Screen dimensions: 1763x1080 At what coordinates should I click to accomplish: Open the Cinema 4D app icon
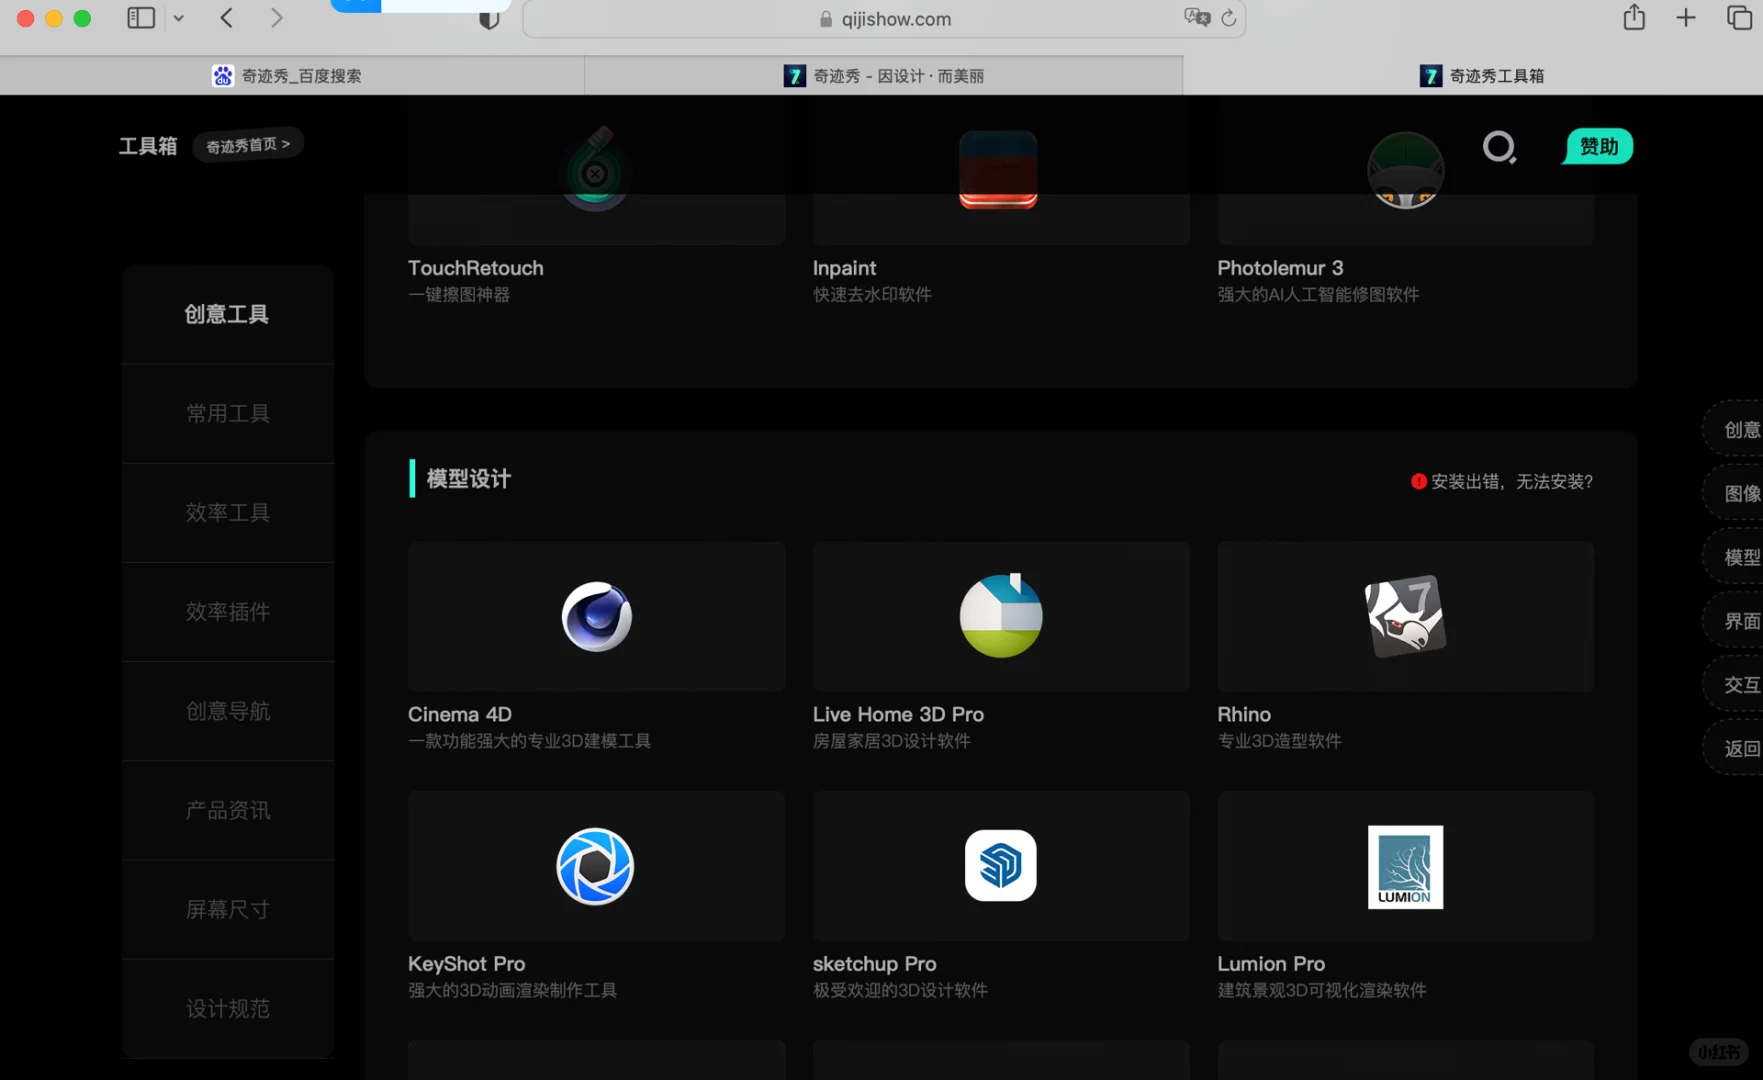(596, 616)
